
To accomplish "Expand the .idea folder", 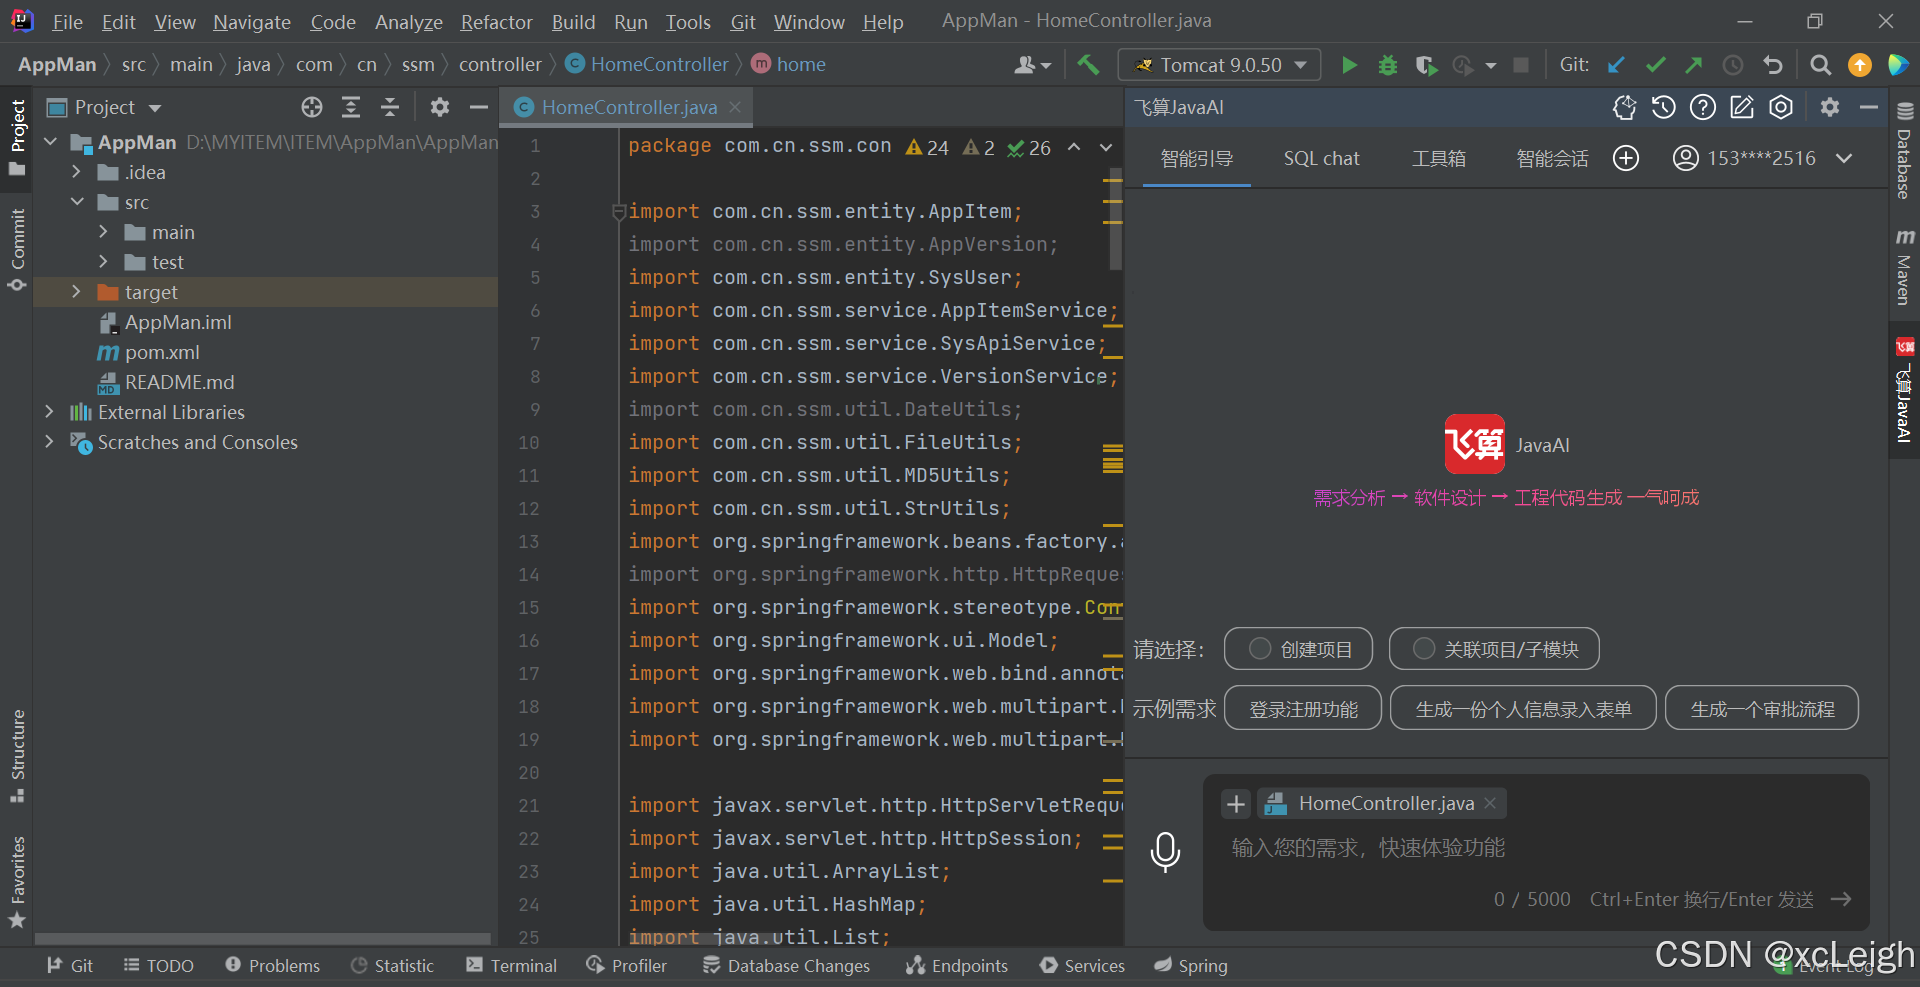I will click(77, 172).
